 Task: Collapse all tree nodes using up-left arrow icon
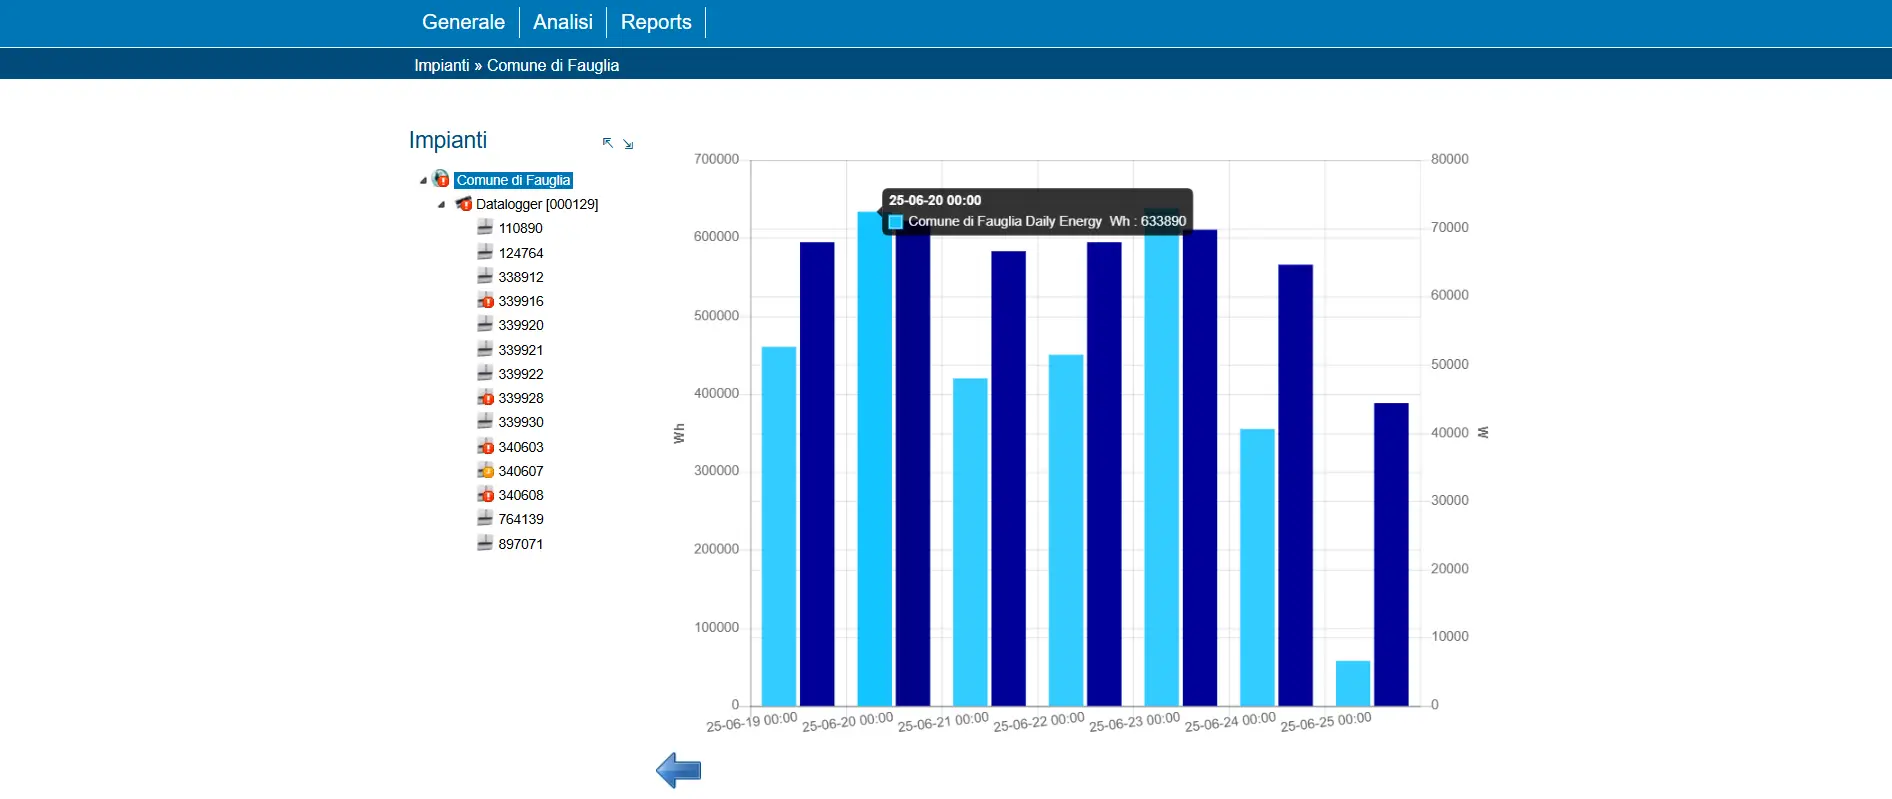[608, 143]
